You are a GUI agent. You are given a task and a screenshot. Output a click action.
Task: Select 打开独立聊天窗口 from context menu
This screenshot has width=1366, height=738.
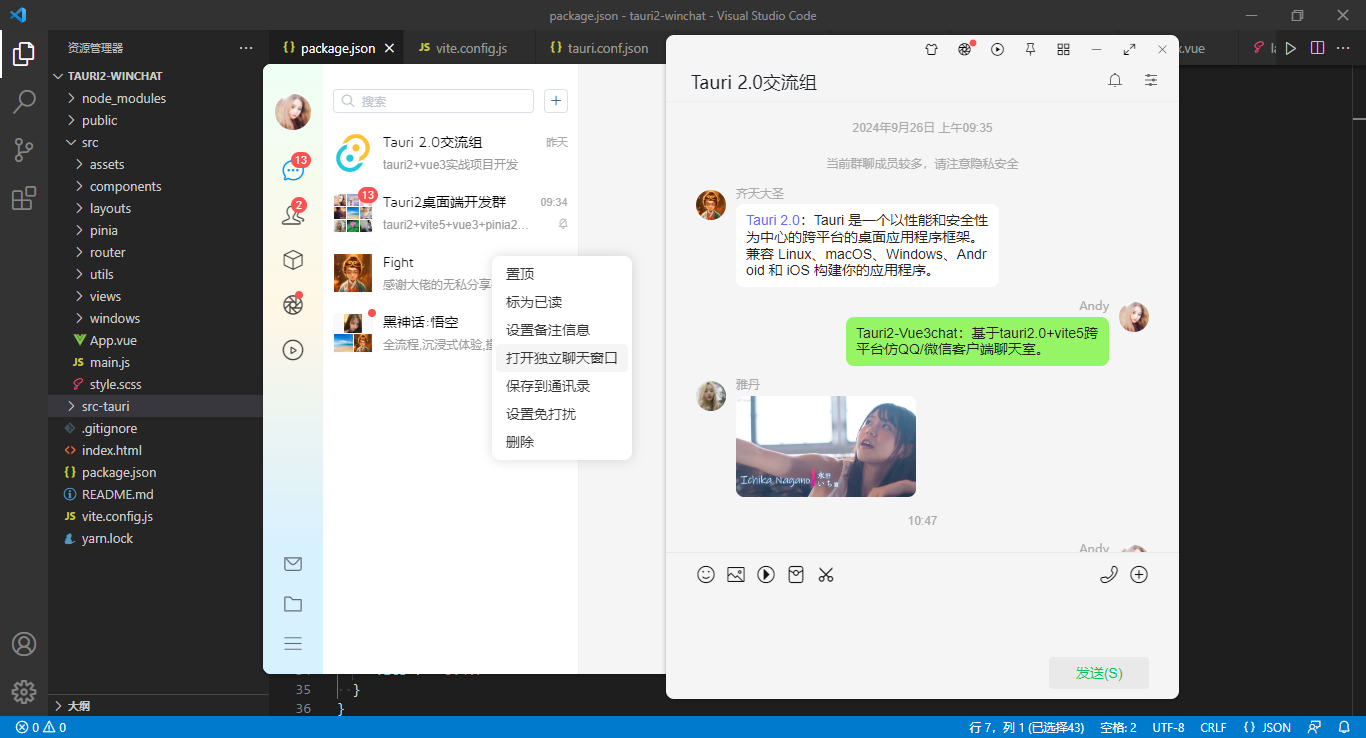coord(561,358)
